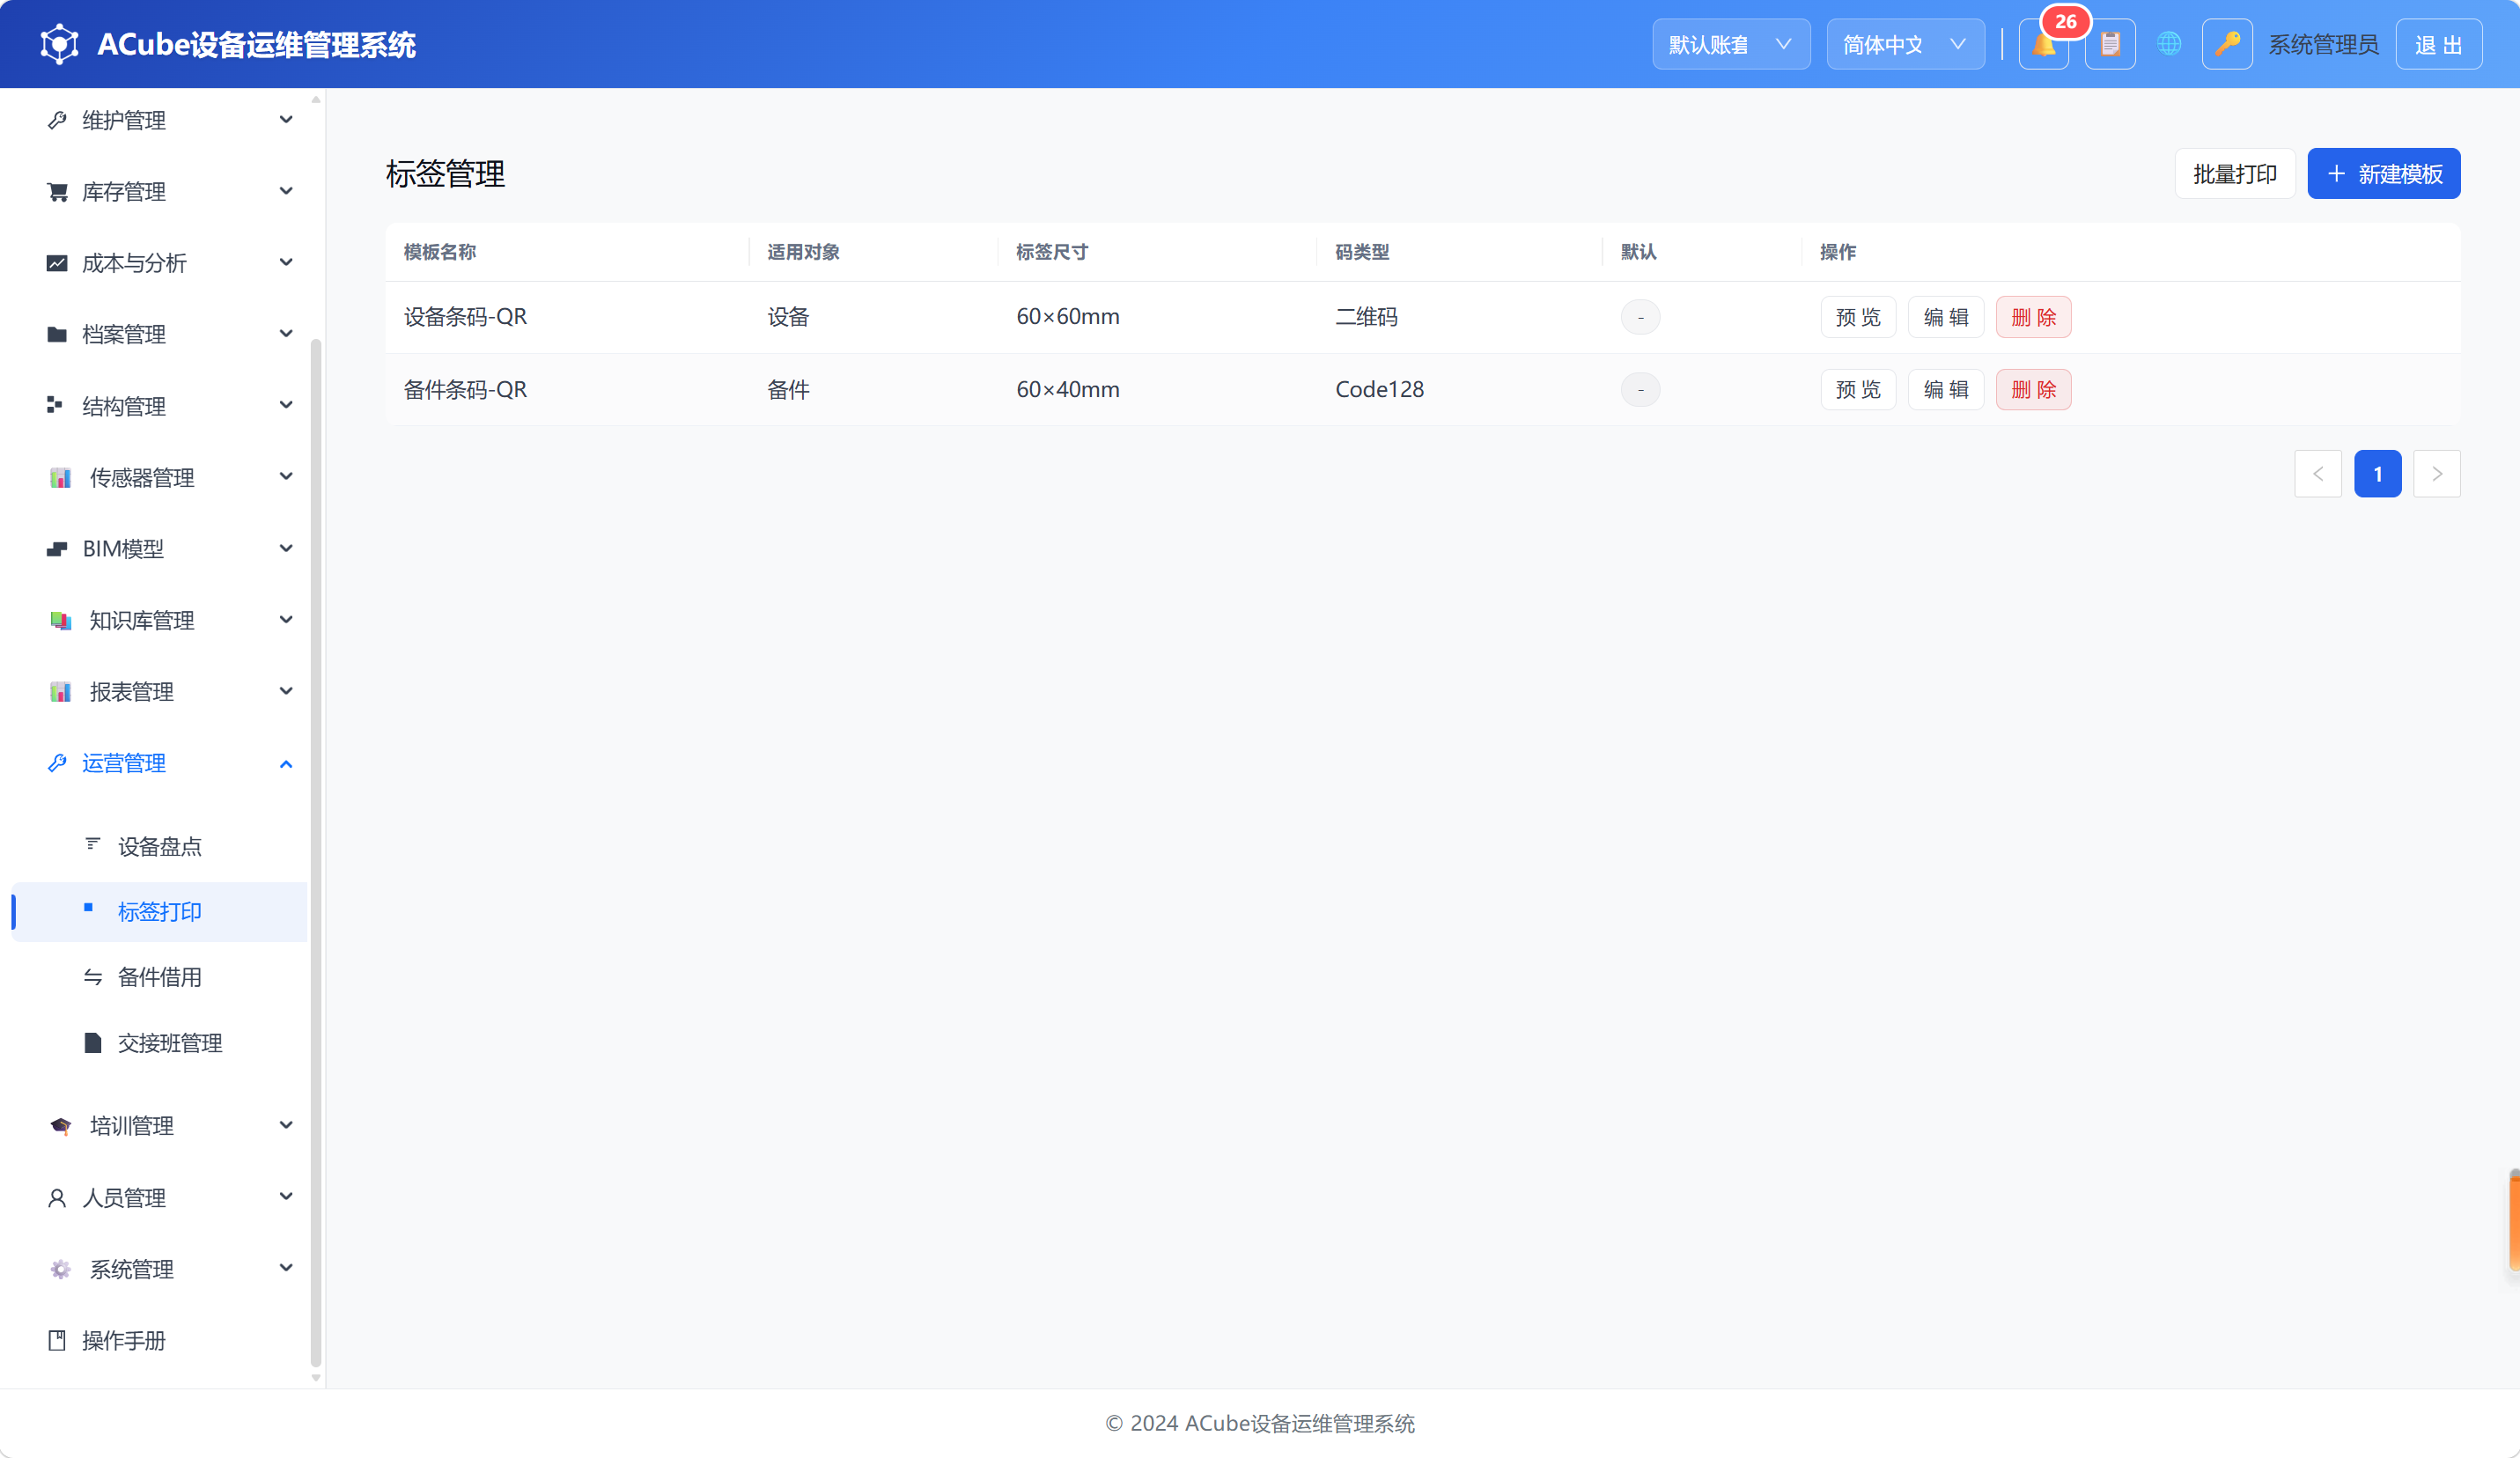Click the icon beside 知识库管理

tap(60, 621)
